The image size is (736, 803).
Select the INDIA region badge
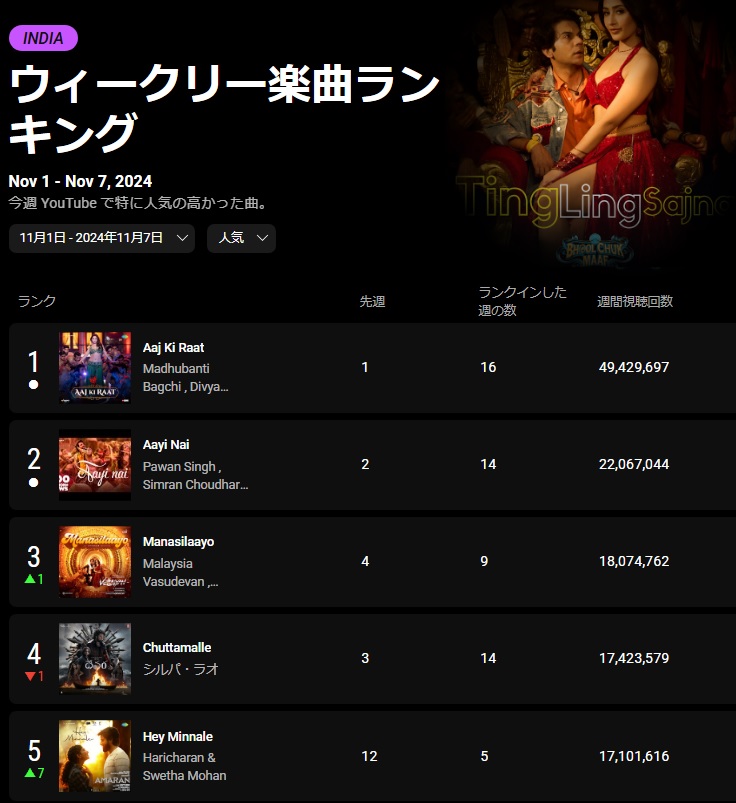[x=44, y=38]
